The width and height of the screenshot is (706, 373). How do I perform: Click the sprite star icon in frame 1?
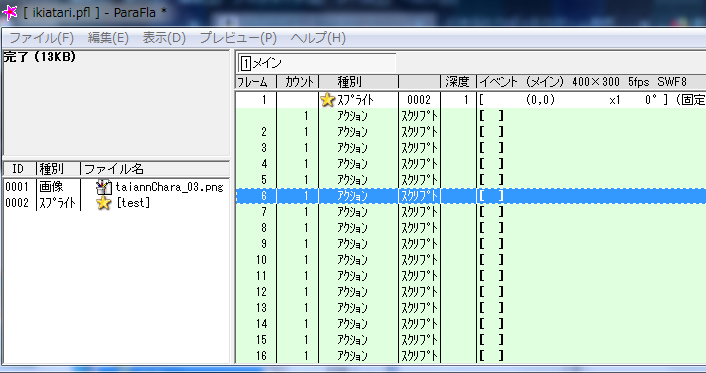[328, 100]
